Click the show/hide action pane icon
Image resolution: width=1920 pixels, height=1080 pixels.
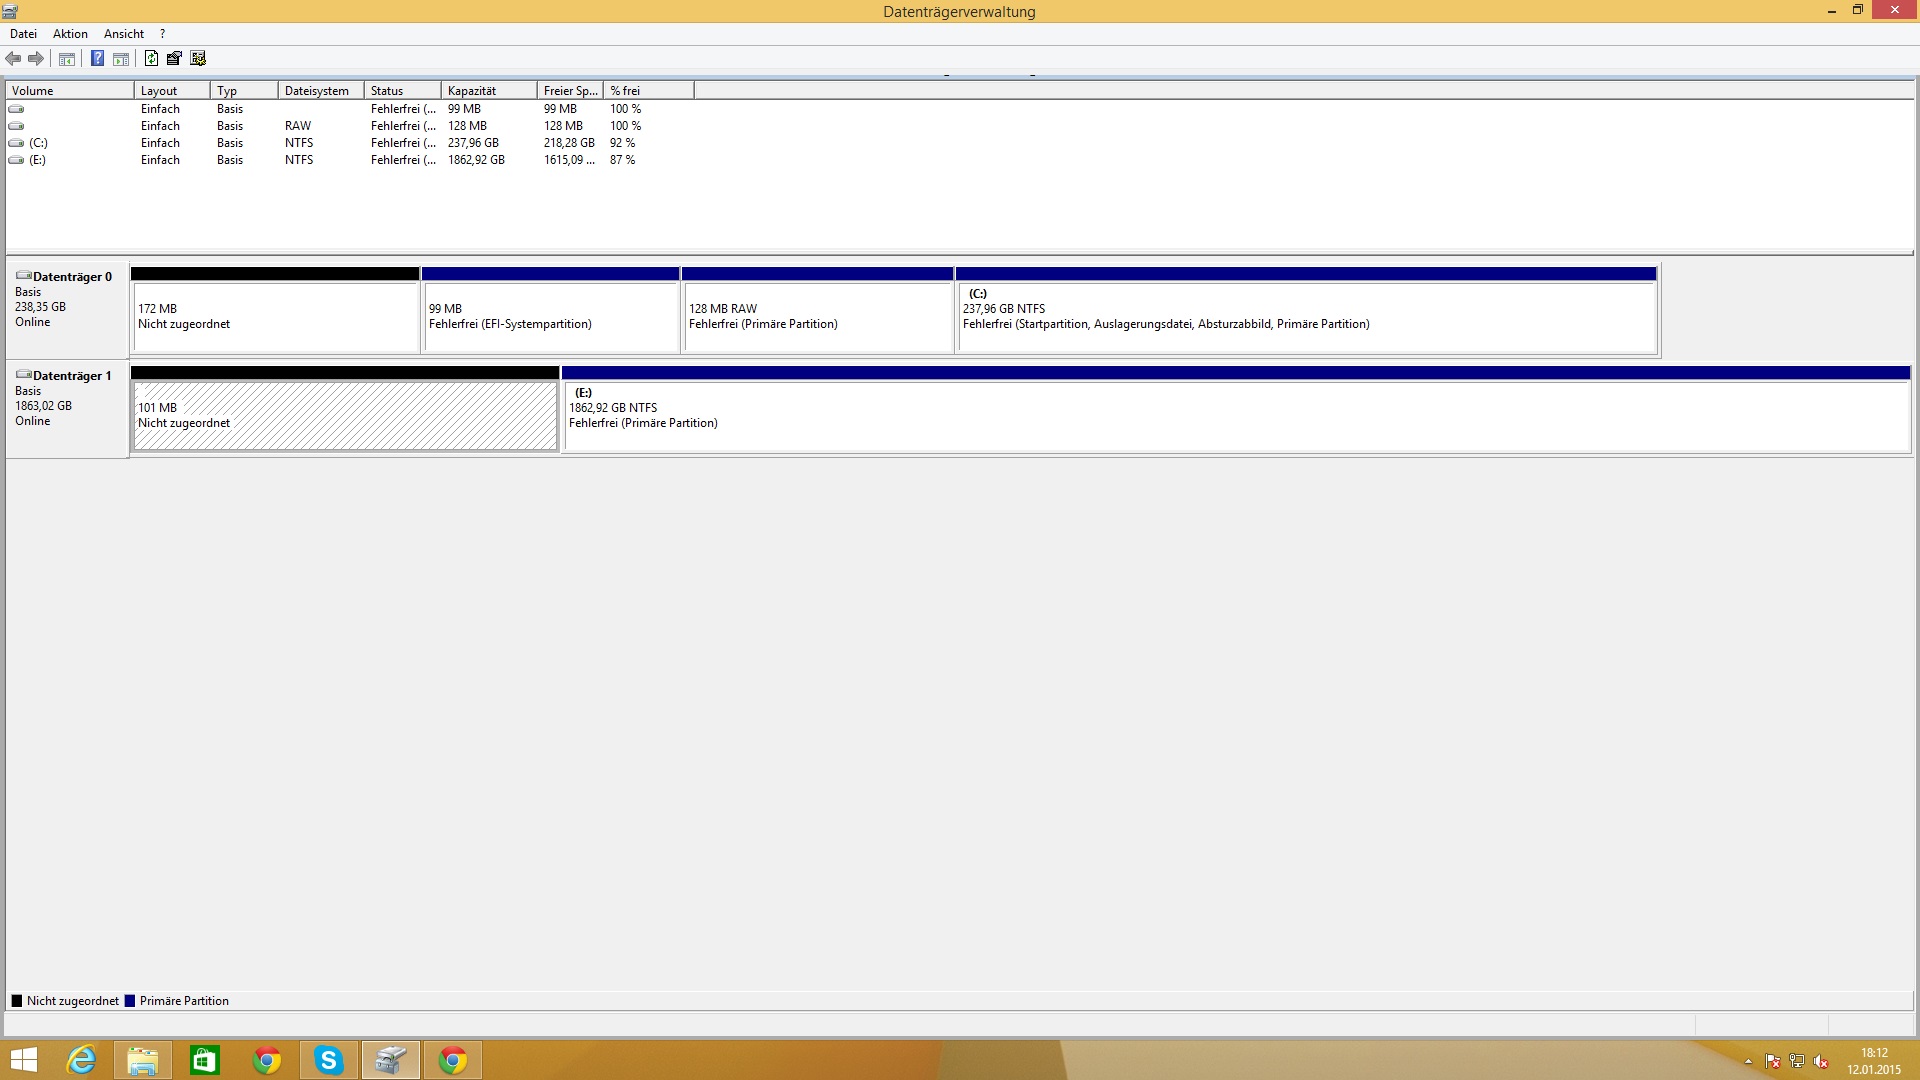[x=121, y=58]
